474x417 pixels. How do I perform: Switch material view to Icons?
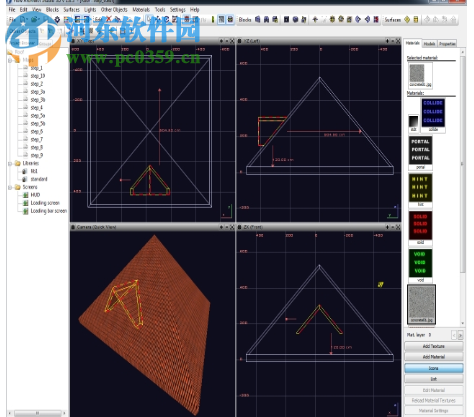point(434,368)
